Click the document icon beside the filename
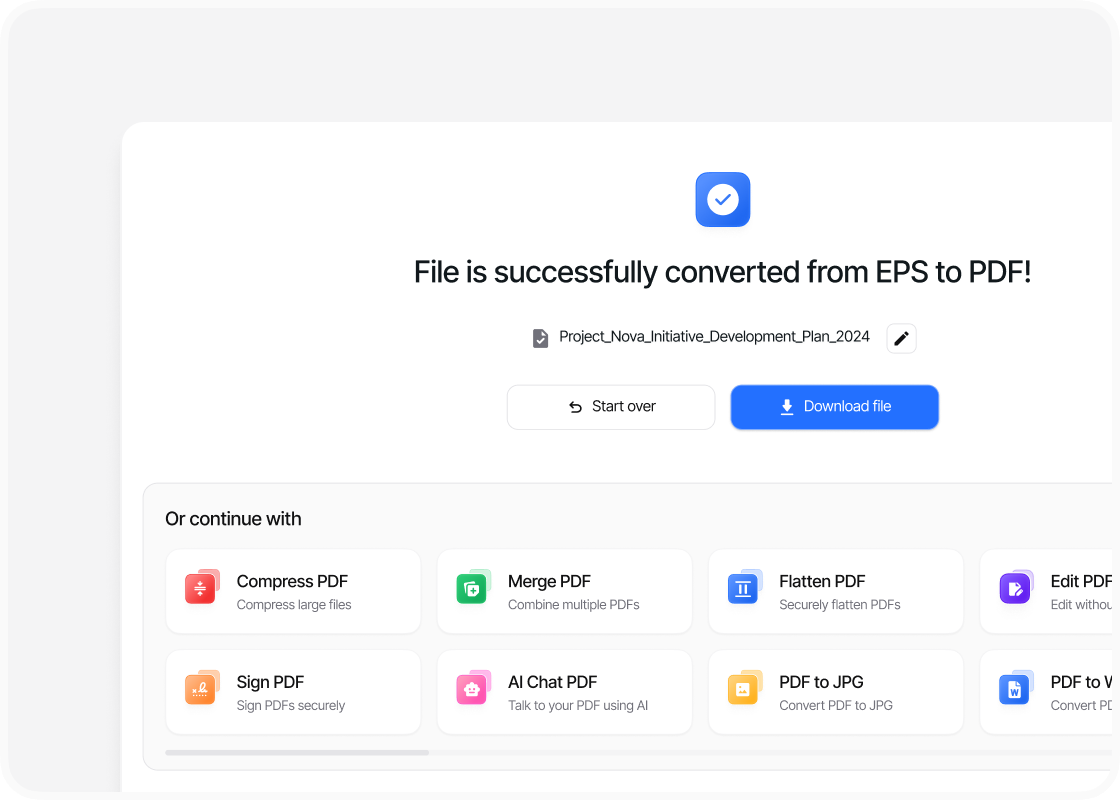 [540, 338]
